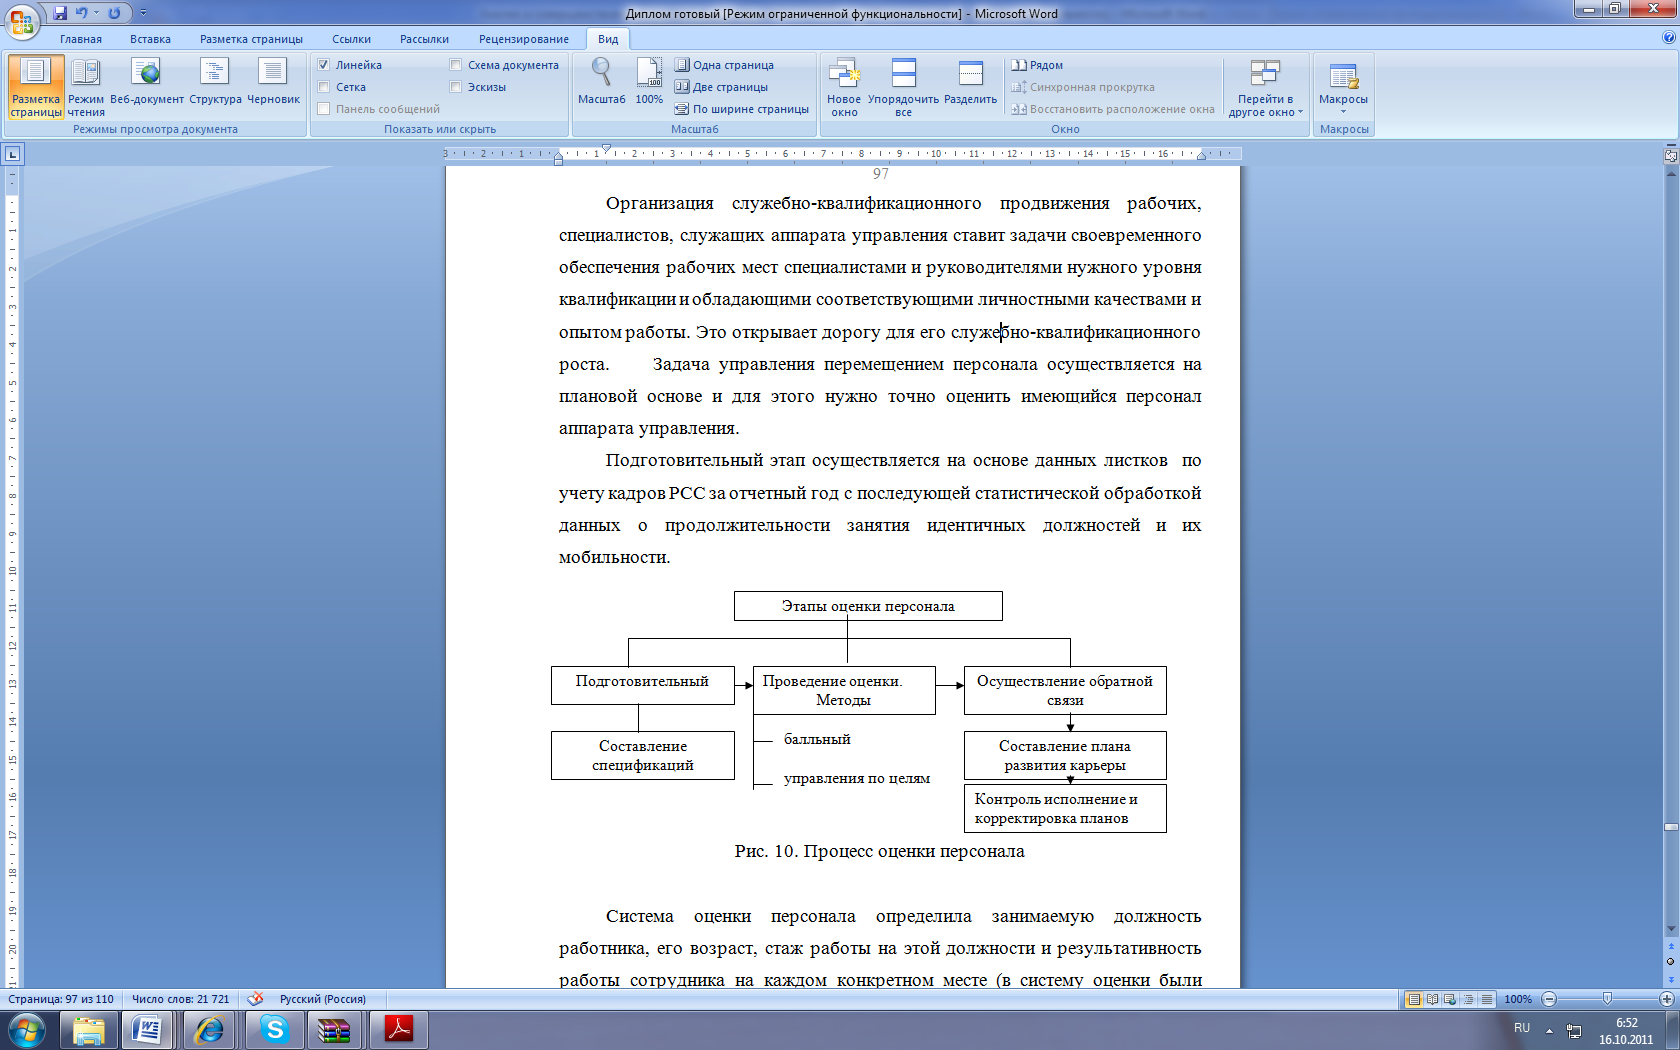Open Internet Explorer from taskbar

pos(209,1030)
